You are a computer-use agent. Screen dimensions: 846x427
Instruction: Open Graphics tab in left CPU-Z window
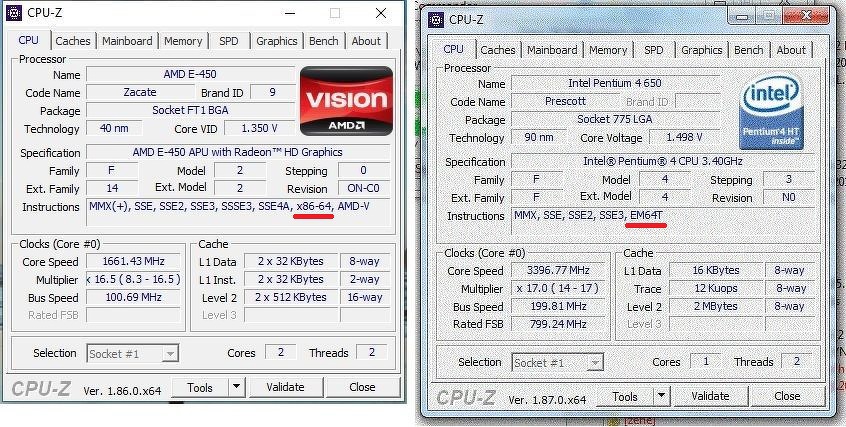coord(277,41)
